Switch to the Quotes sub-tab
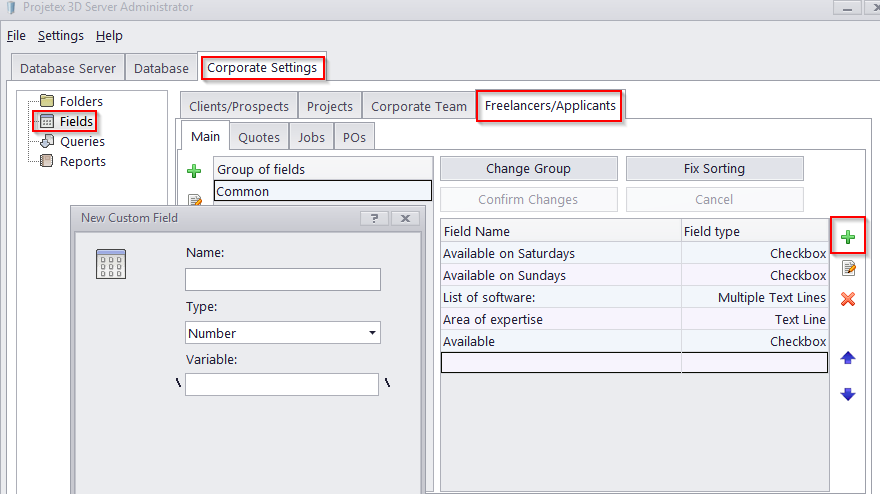The image size is (880, 494). pos(259,138)
